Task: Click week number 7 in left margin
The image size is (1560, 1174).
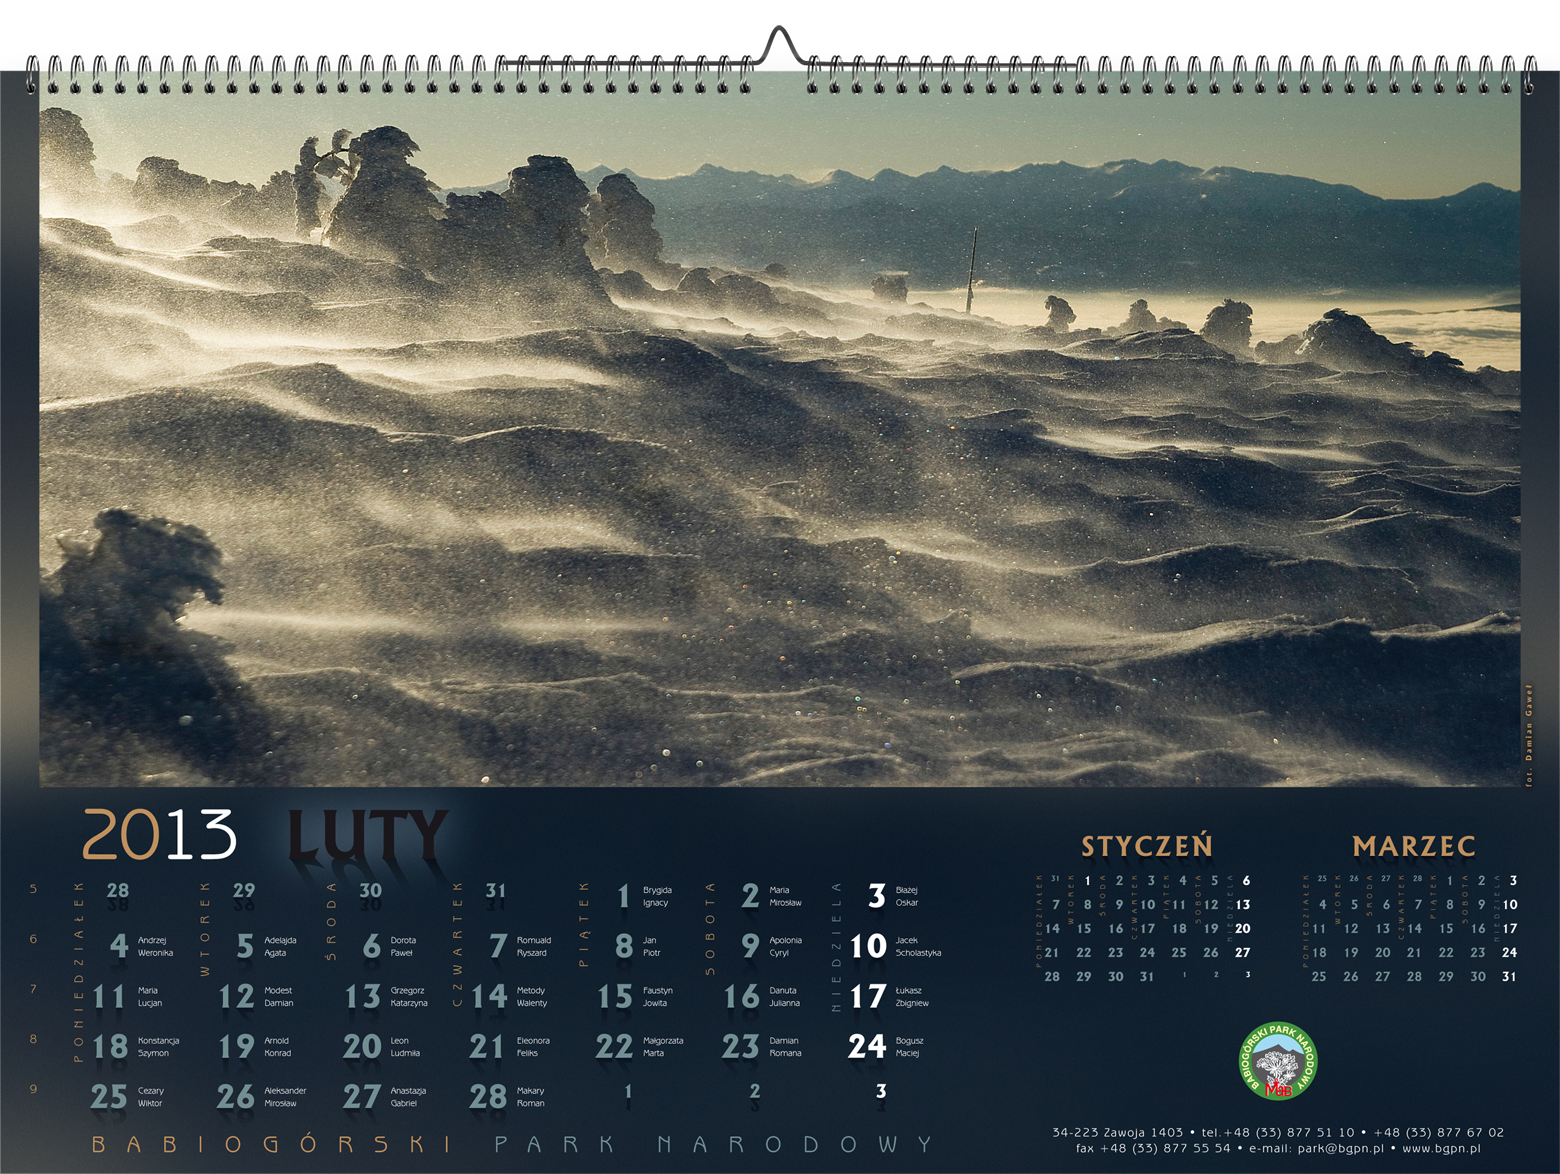Action: tap(33, 989)
